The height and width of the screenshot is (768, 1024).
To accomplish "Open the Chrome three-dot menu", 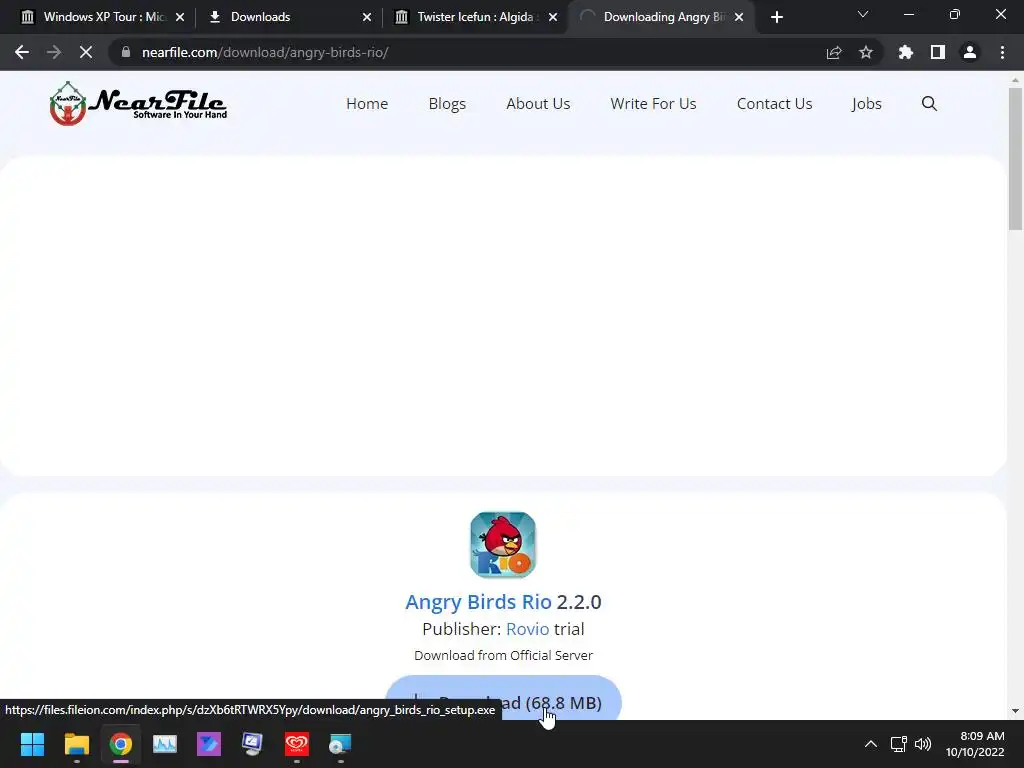I will (1002, 52).
